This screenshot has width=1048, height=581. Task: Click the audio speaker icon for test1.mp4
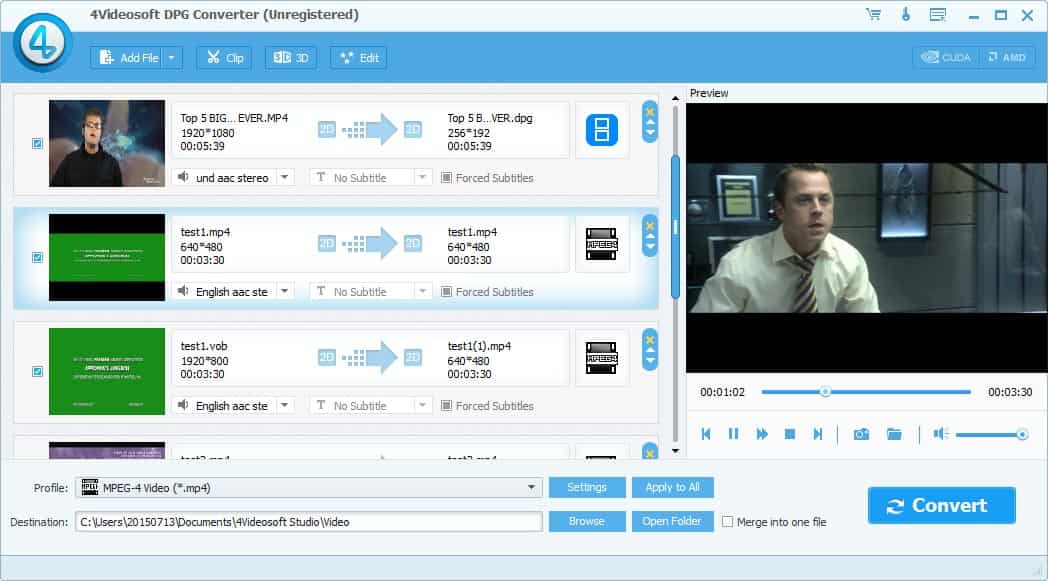(182, 291)
